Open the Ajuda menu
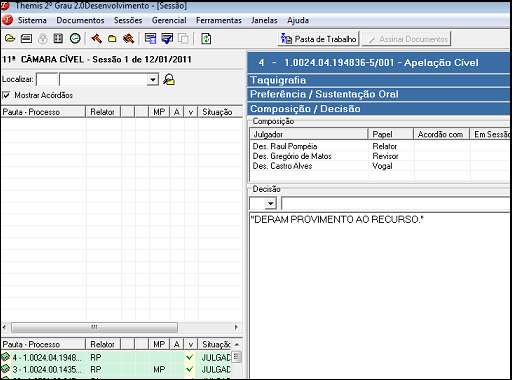Viewport: 512px width, 380px height. (x=298, y=20)
